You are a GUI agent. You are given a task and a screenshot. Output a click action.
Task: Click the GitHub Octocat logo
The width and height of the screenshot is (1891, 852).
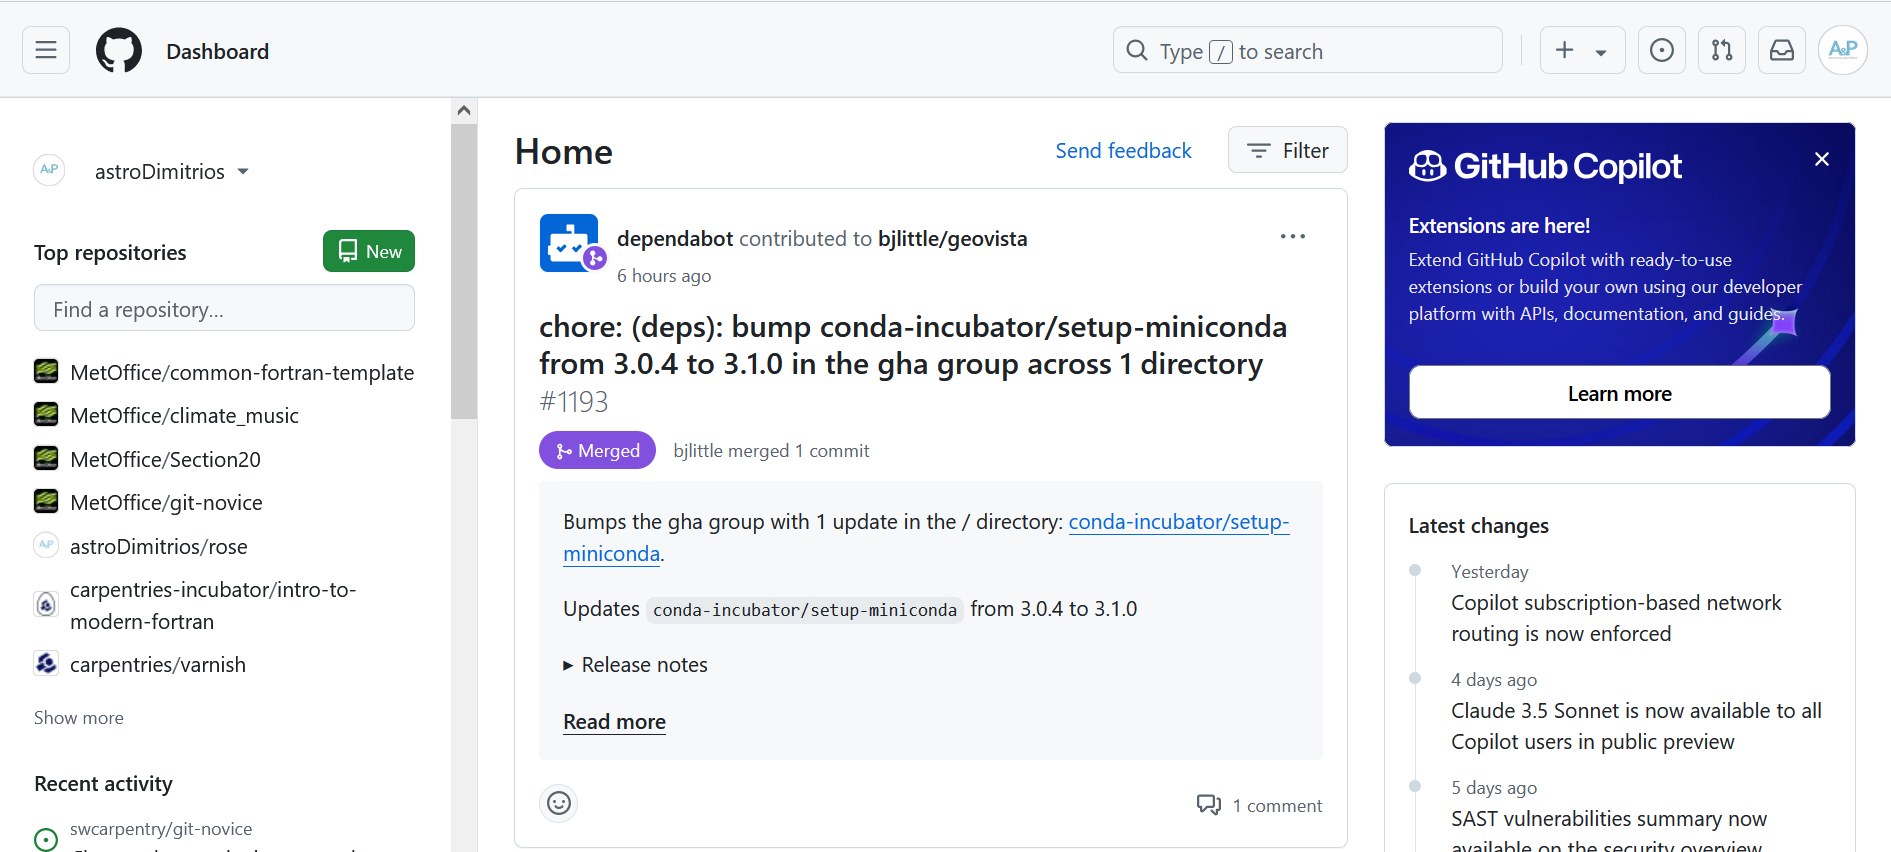[119, 50]
